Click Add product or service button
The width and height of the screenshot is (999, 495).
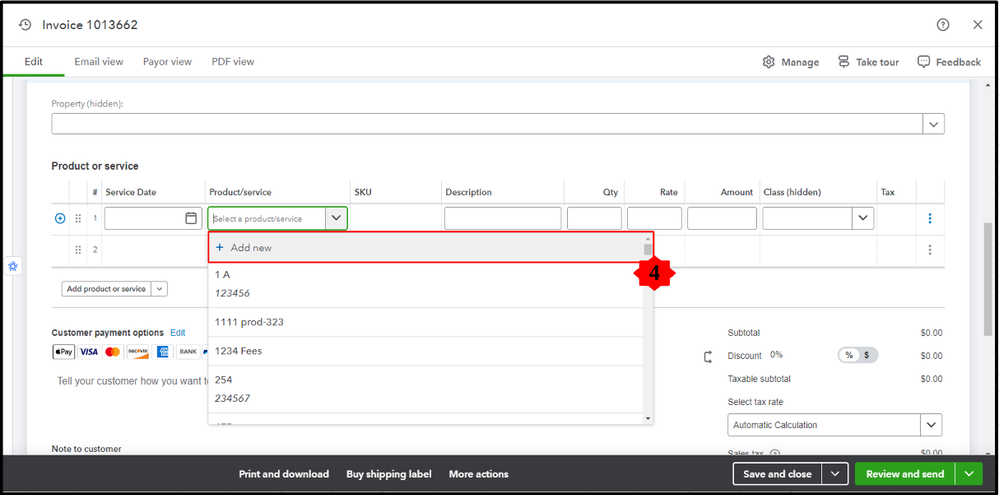coord(106,289)
